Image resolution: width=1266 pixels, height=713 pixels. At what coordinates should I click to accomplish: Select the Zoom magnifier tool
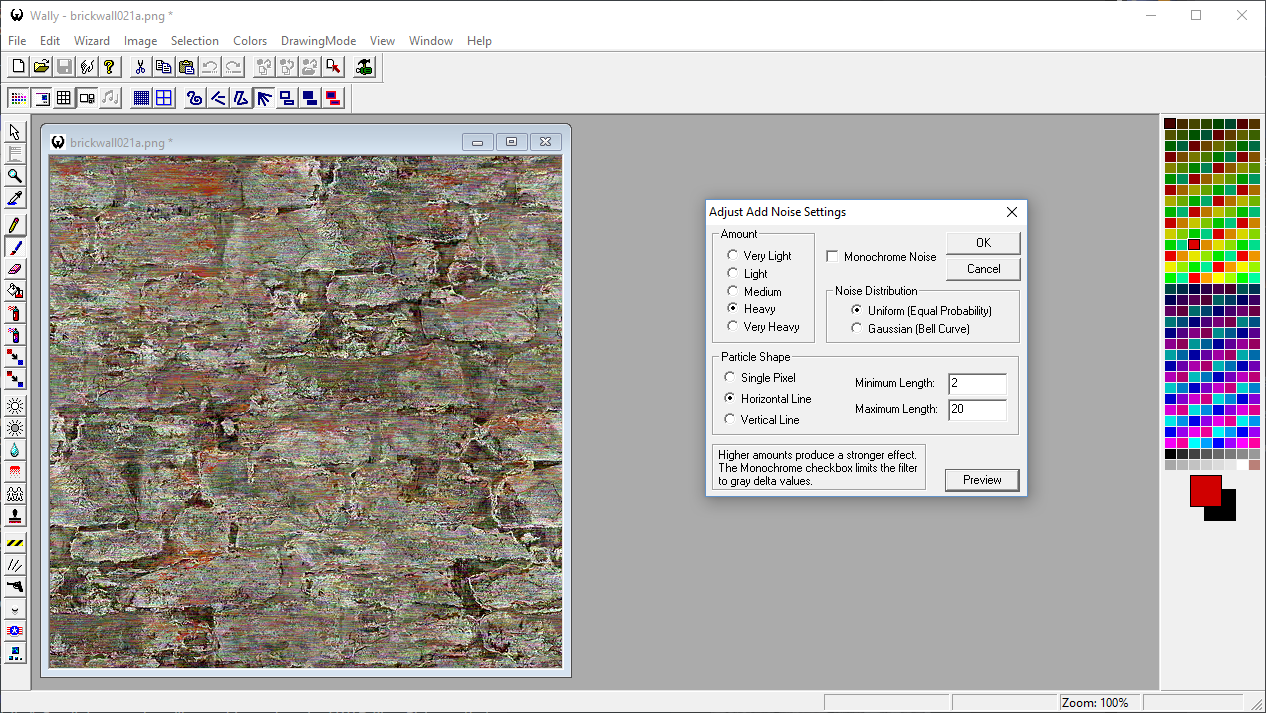point(15,176)
